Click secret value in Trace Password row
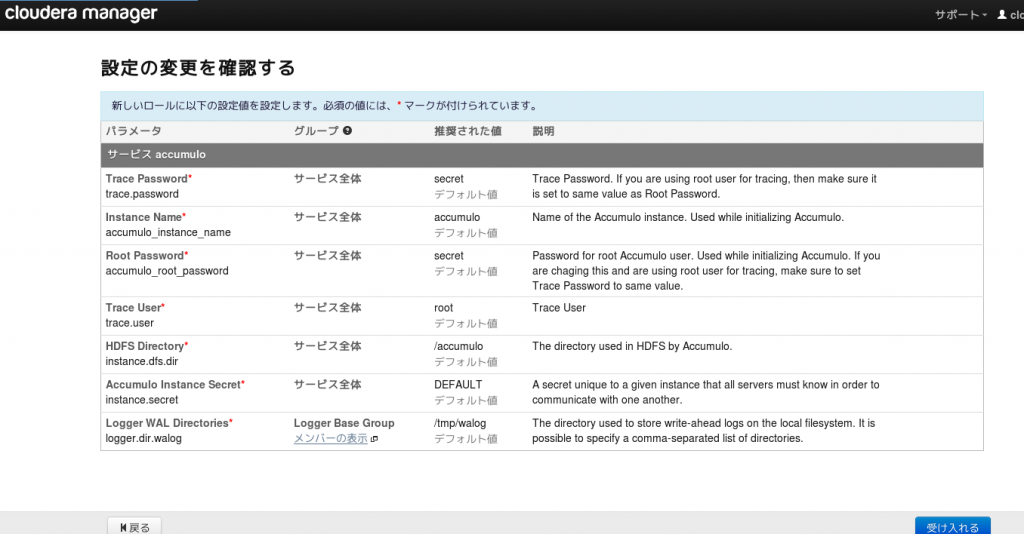Screen dimensions: 1024x534 point(449,179)
